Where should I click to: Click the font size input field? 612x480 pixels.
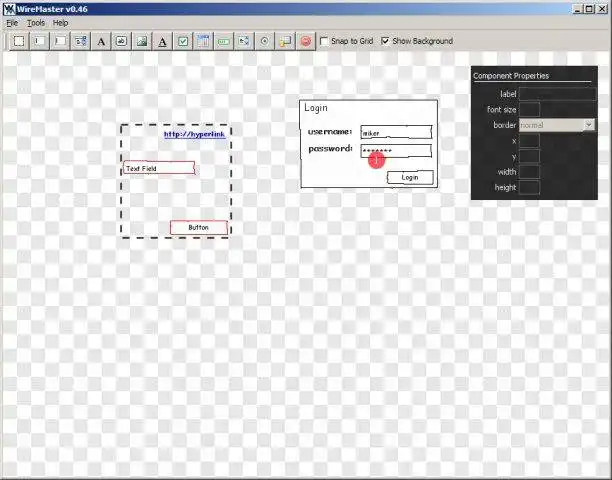point(530,110)
